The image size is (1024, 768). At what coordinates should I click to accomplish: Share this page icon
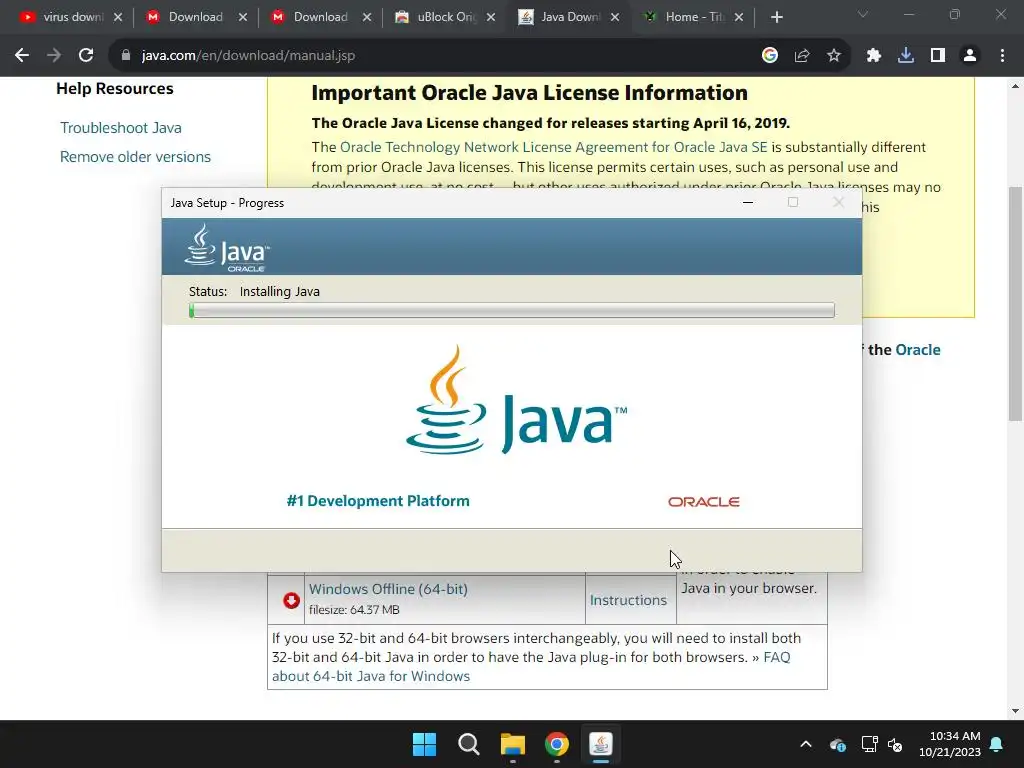pos(802,56)
